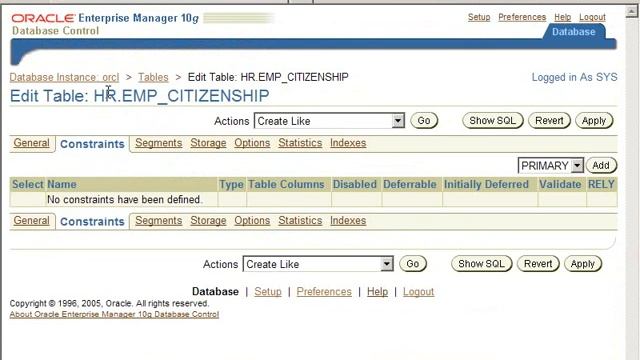The height and width of the screenshot is (360, 640).
Task: Expand the PRIMARY constraint type dropdown
Action: pyautogui.click(x=550, y=165)
